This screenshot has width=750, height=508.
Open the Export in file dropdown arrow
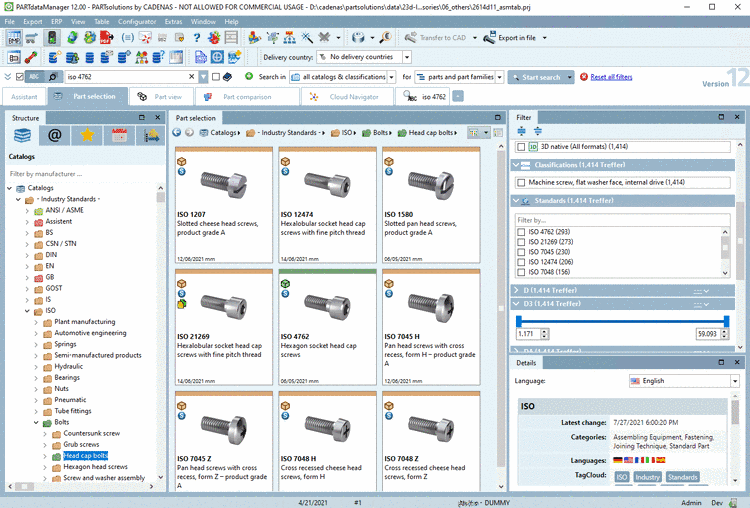coord(544,38)
